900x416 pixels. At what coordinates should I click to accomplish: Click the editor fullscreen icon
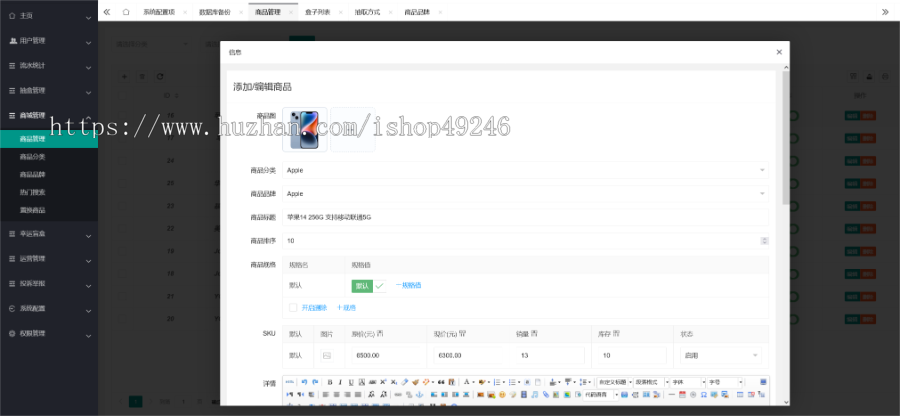point(763,382)
